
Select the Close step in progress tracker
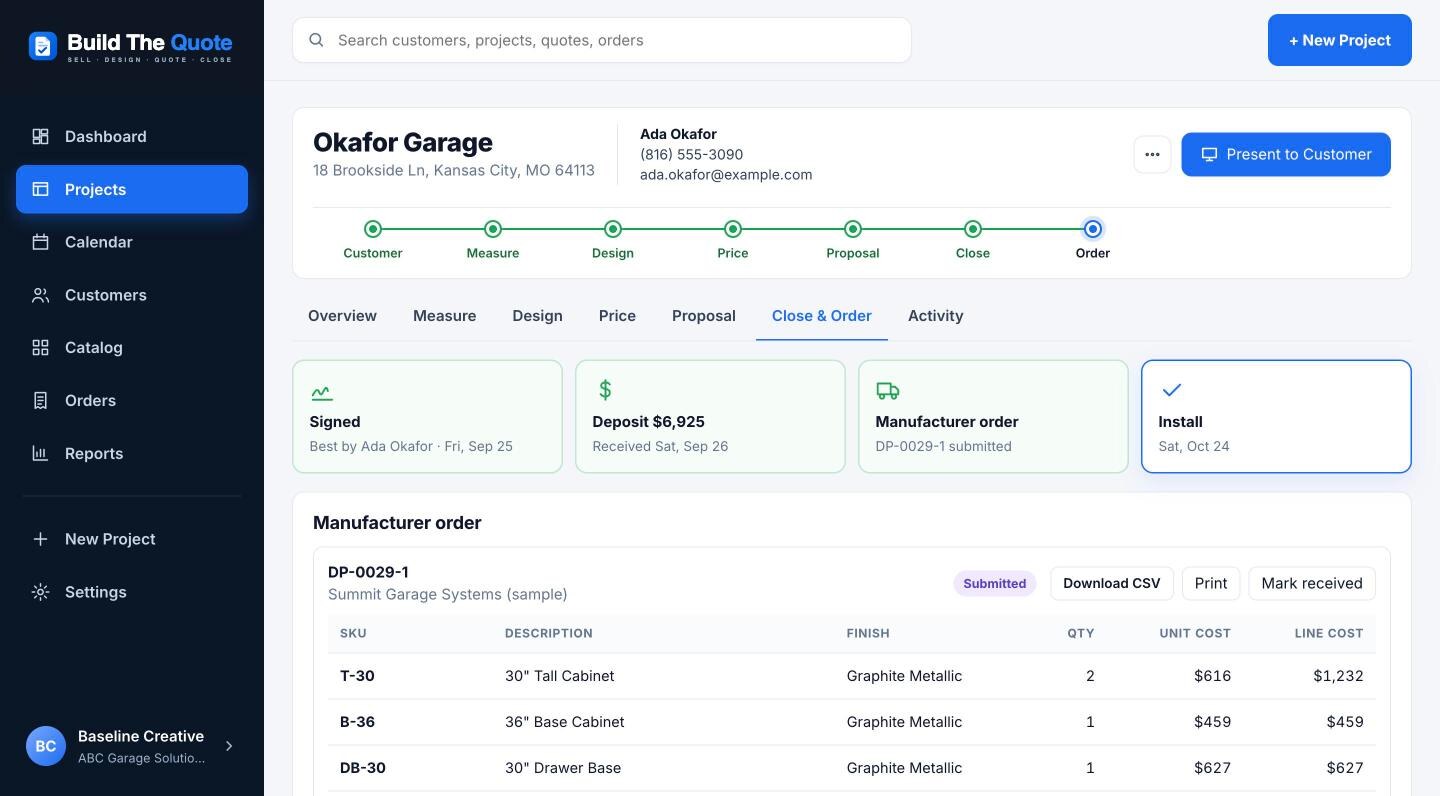coord(973,240)
